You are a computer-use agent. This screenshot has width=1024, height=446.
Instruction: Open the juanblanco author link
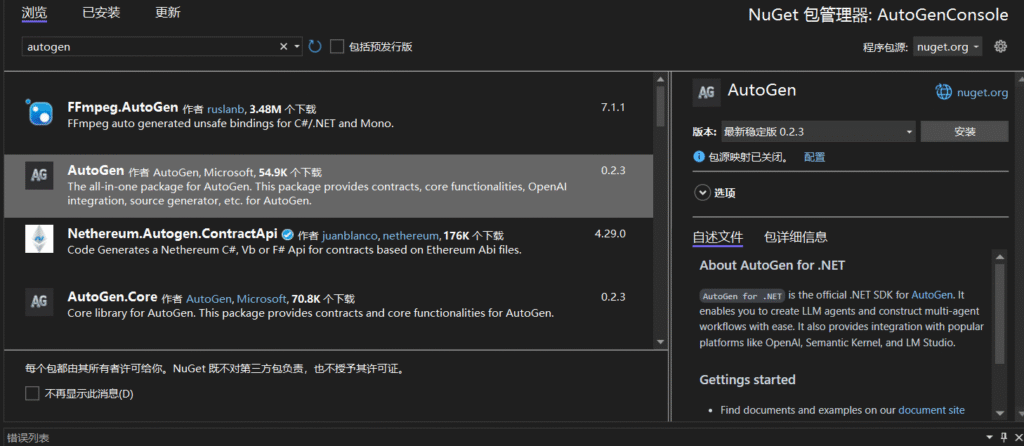pyautogui.click(x=349, y=236)
